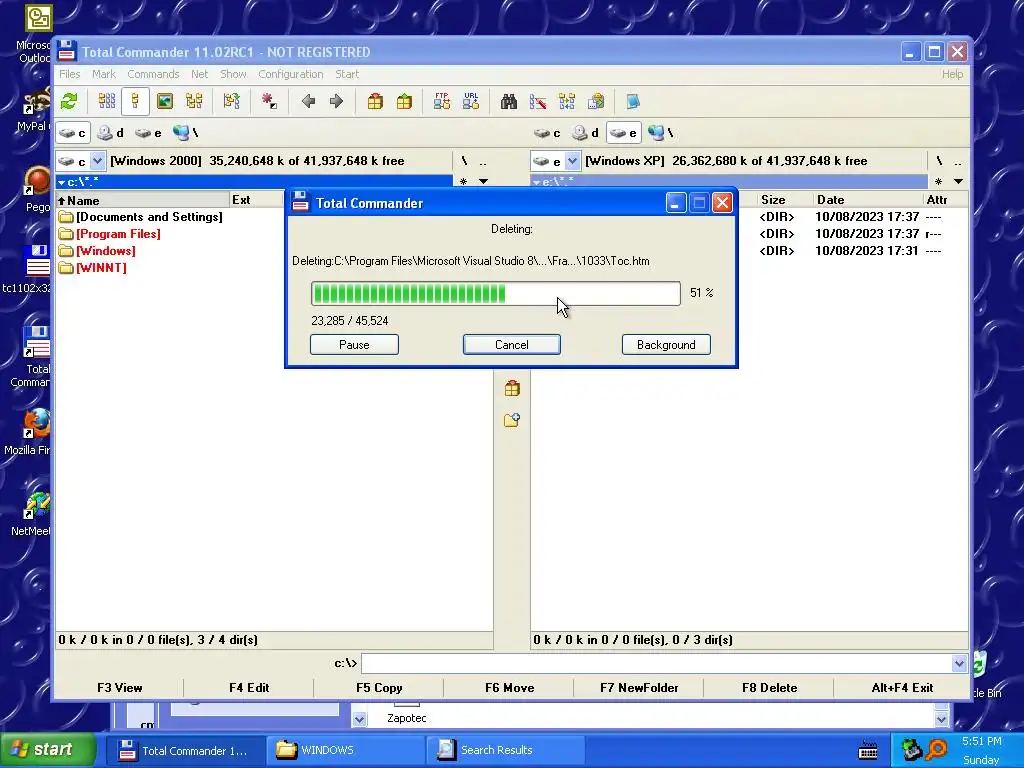Screen dimensions: 1024x768
Task: Click the Pack files box icon
Action: click(375, 101)
